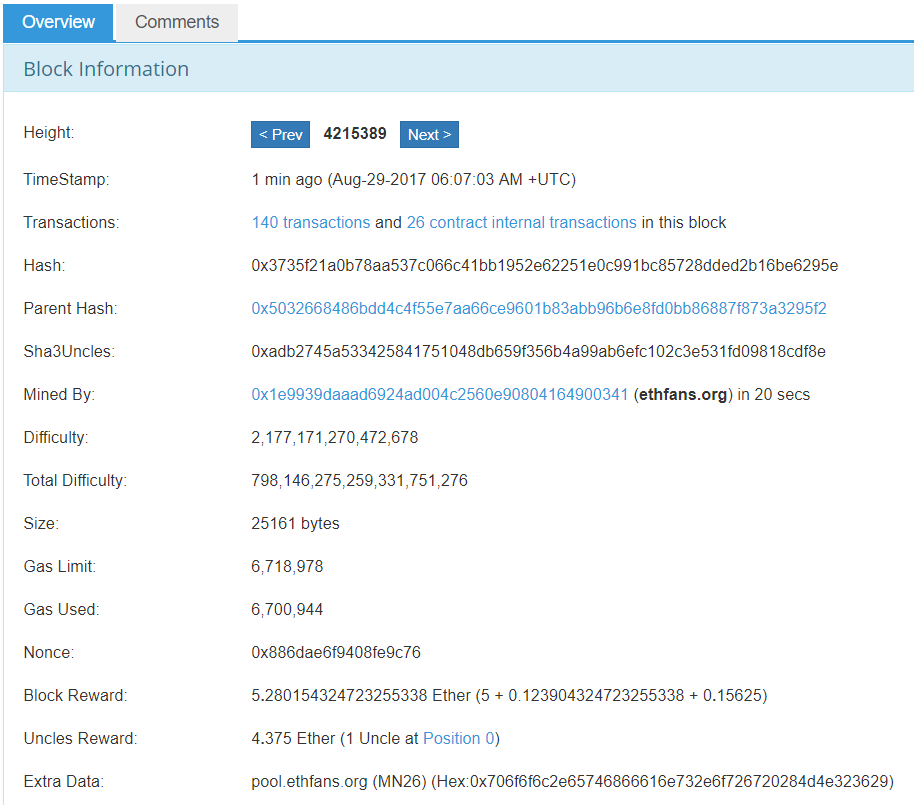Open the 140 transactions link
The width and height of the screenshot is (914, 805).
coord(311,223)
